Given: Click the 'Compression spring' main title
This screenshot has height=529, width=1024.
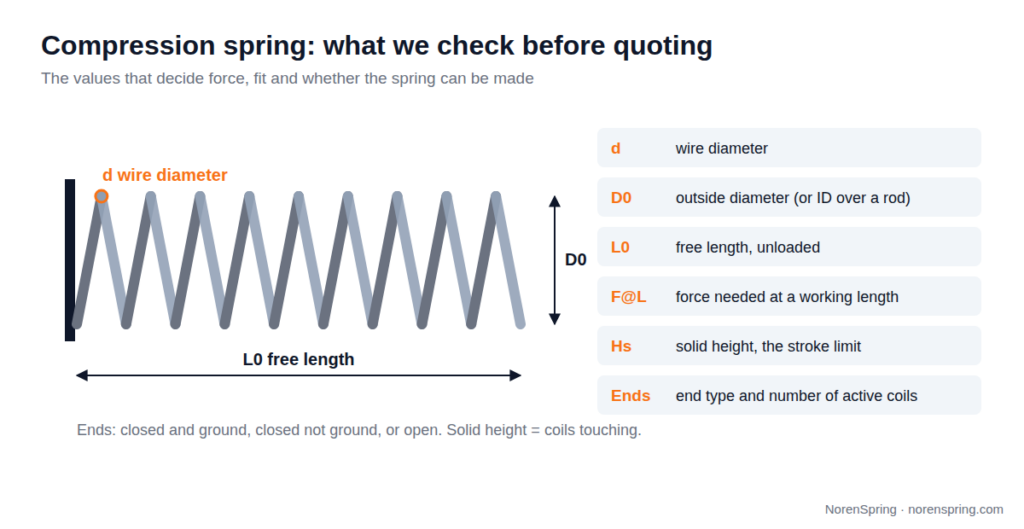Looking at the screenshot, I should point(377,46).
